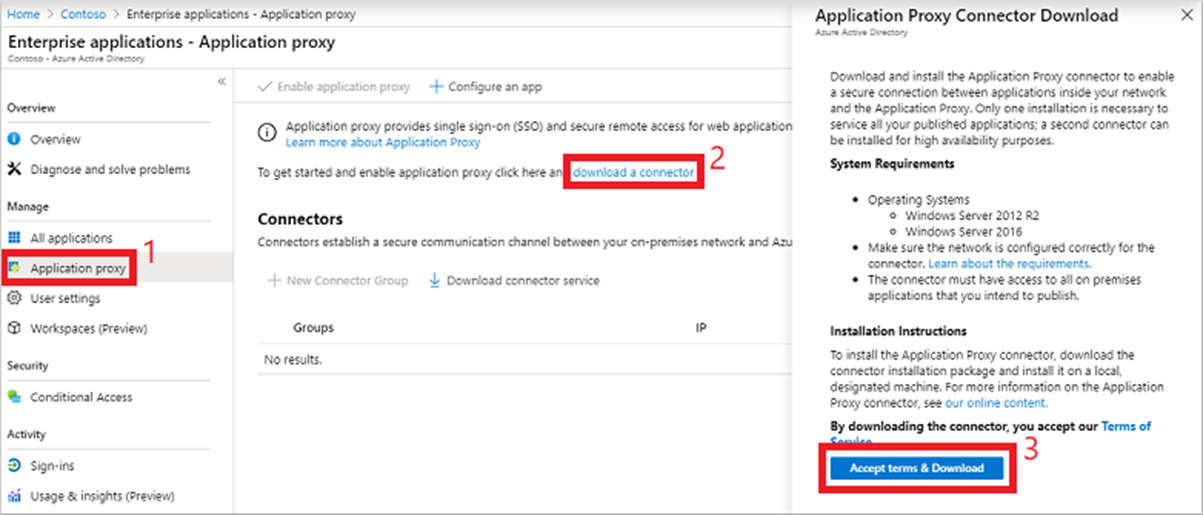Screen dimensions: 1203x515
Task: Click the Installation Instructions heading
Action: (x=898, y=330)
